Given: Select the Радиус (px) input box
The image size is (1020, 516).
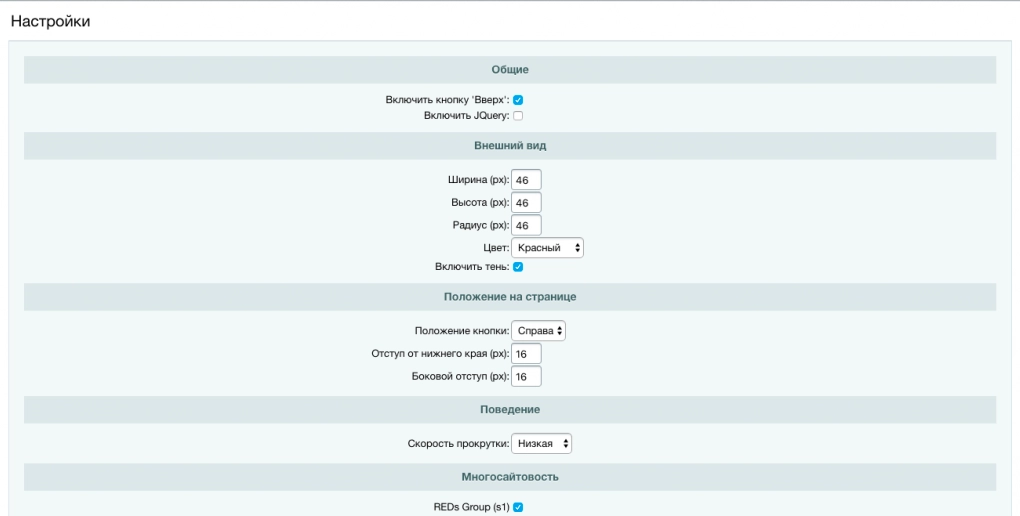Looking at the screenshot, I should coord(526,225).
